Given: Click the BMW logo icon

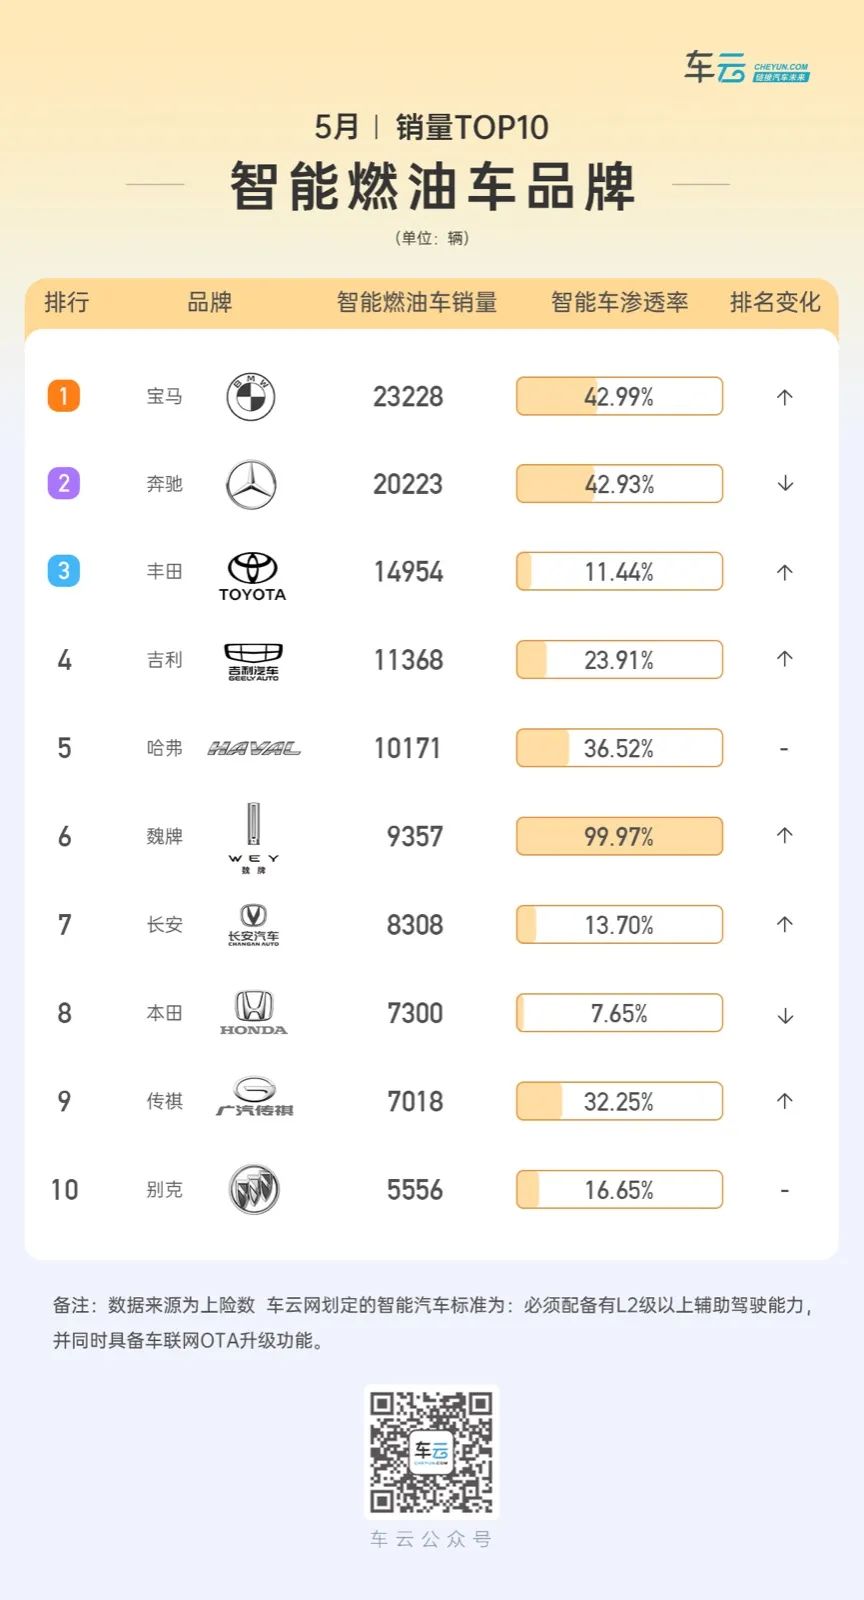Looking at the screenshot, I should coord(251,396).
